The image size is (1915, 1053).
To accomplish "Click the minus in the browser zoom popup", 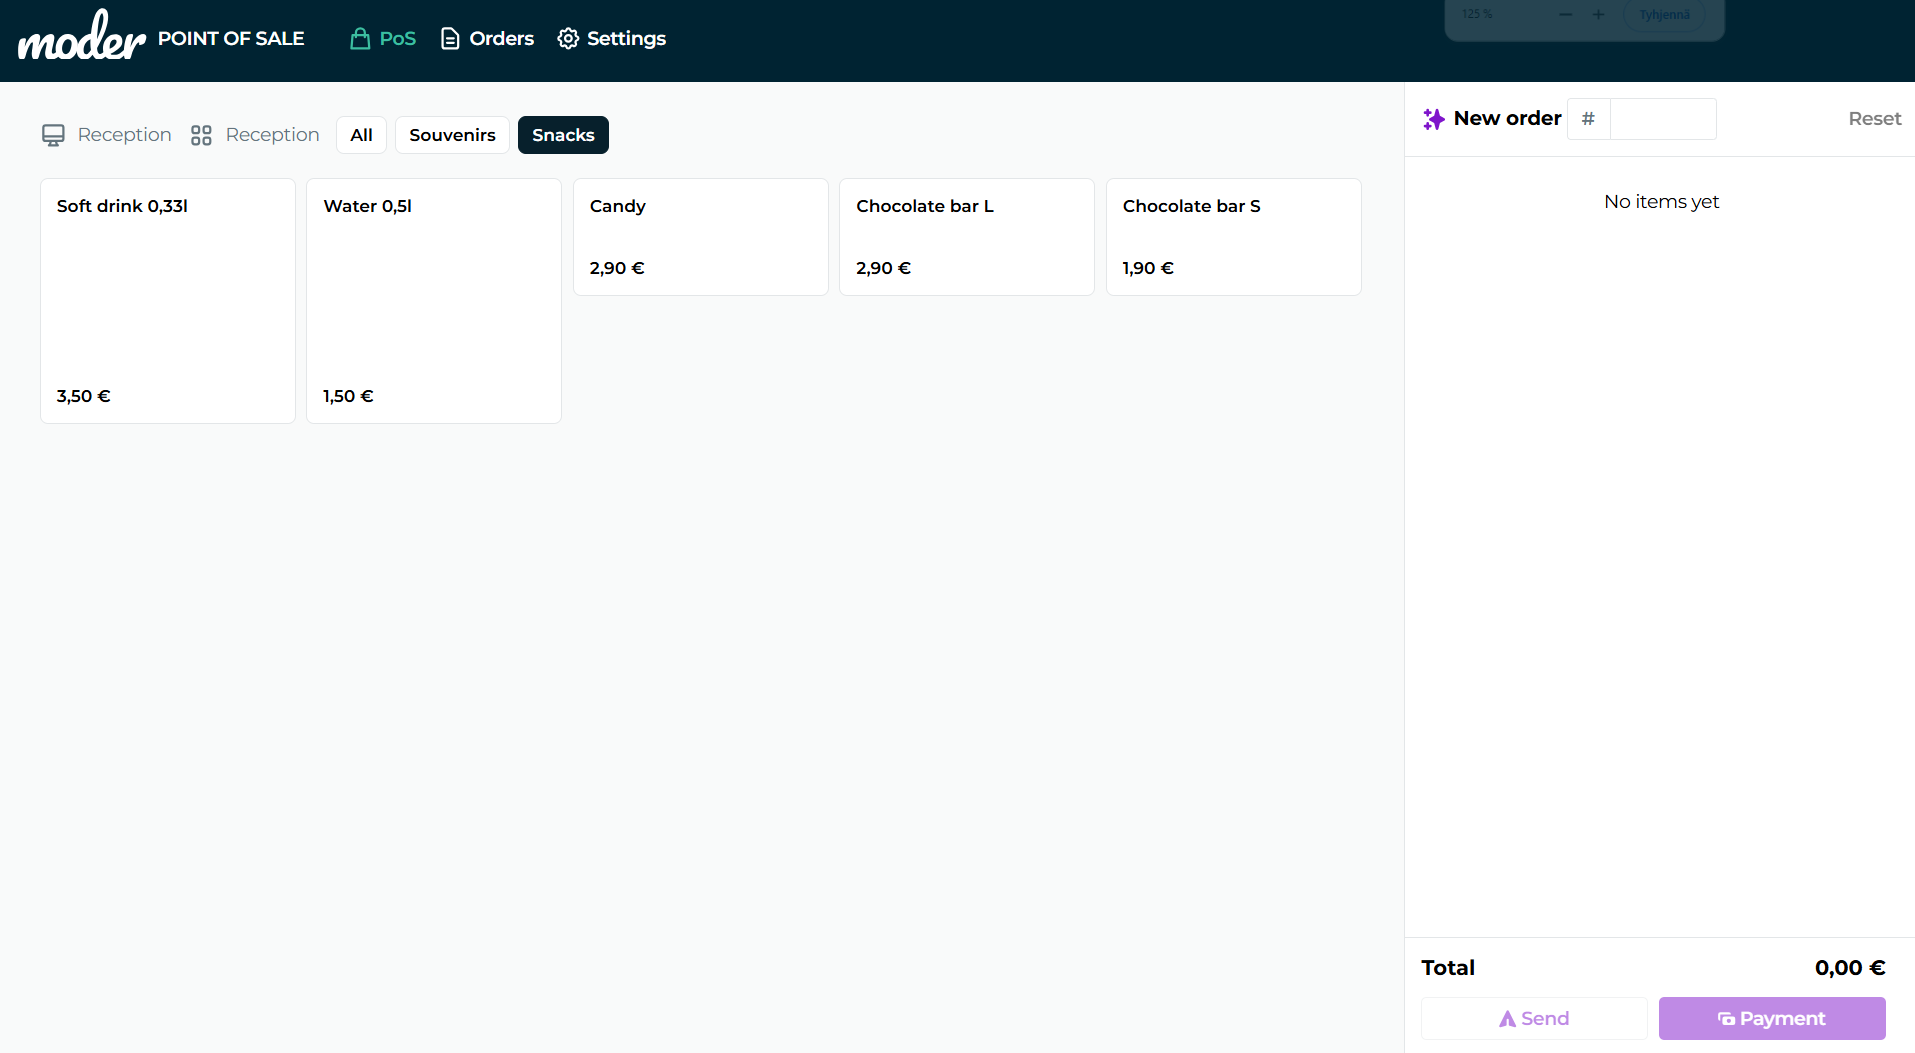I will (x=1566, y=14).
